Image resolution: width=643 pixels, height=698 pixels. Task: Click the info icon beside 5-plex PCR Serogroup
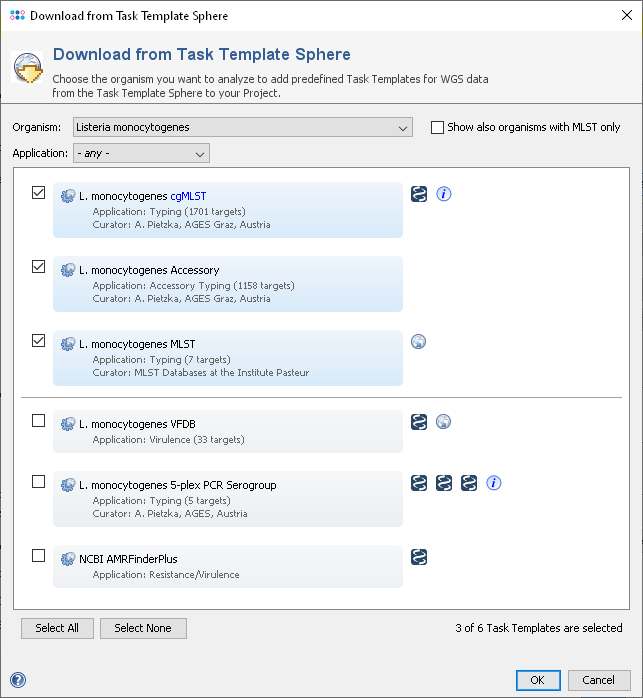pos(494,484)
